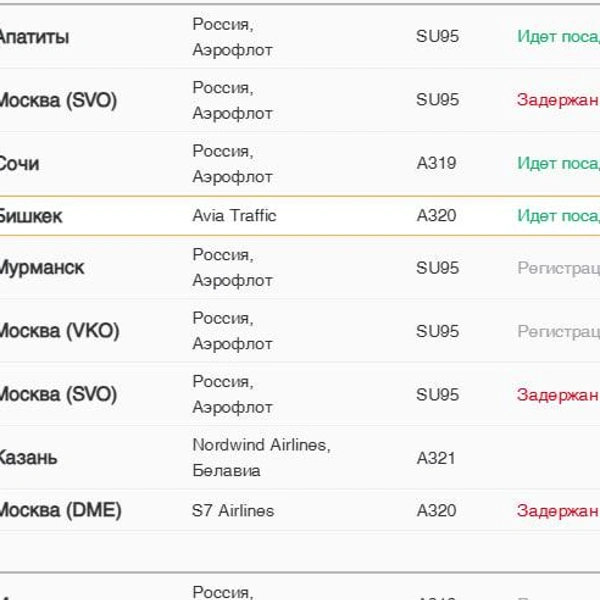Click Идет посадка status of Бишкек flight
This screenshot has height=600, width=600.
click(x=557, y=216)
